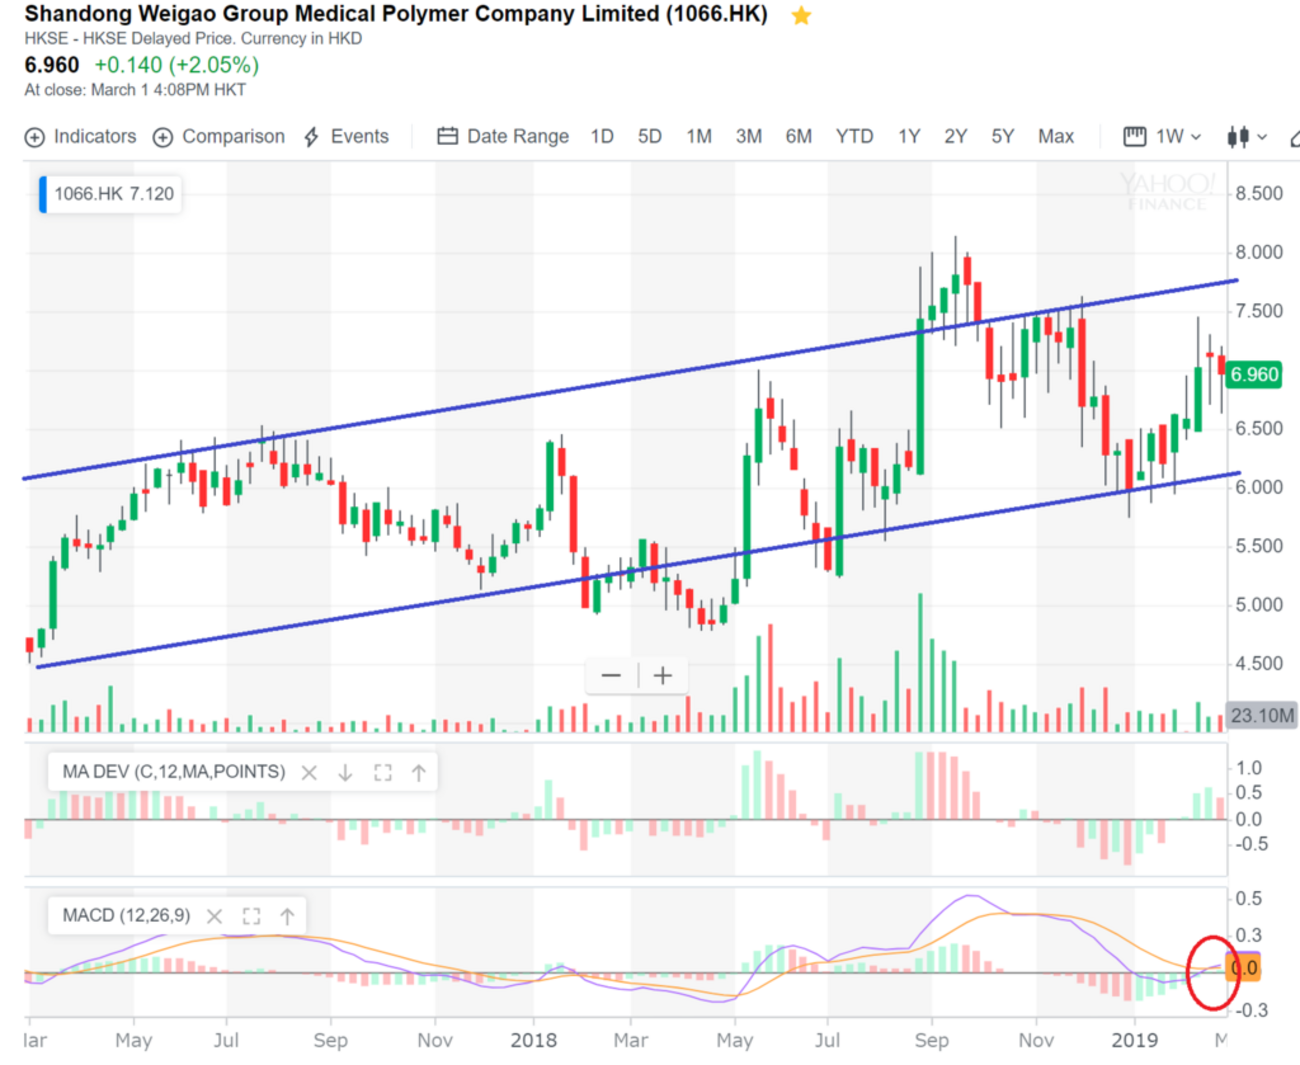The width and height of the screenshot is (1300, 1065).
Task: Click the green 6.960 price tag
Action: [x=1254, y=375]
